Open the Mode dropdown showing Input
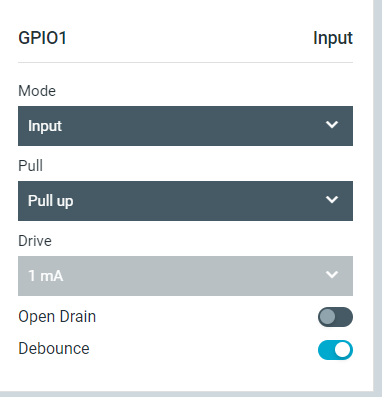Image resolution: width=382 pixels, height=397 pixels. point(185,126)
